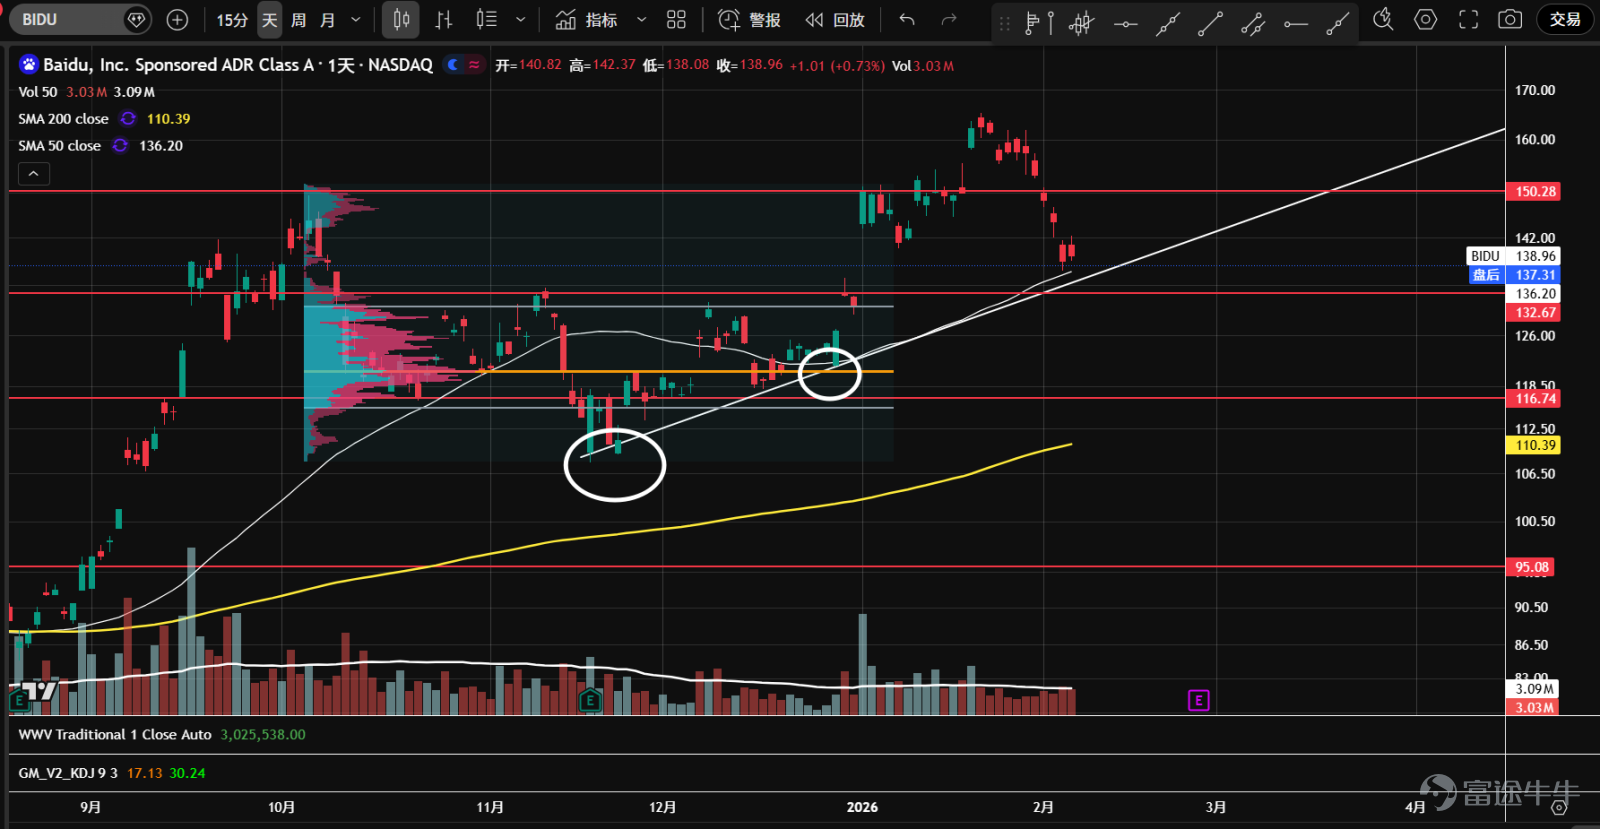Click the purple upcoming earnings E marker

pos(1198,701)
